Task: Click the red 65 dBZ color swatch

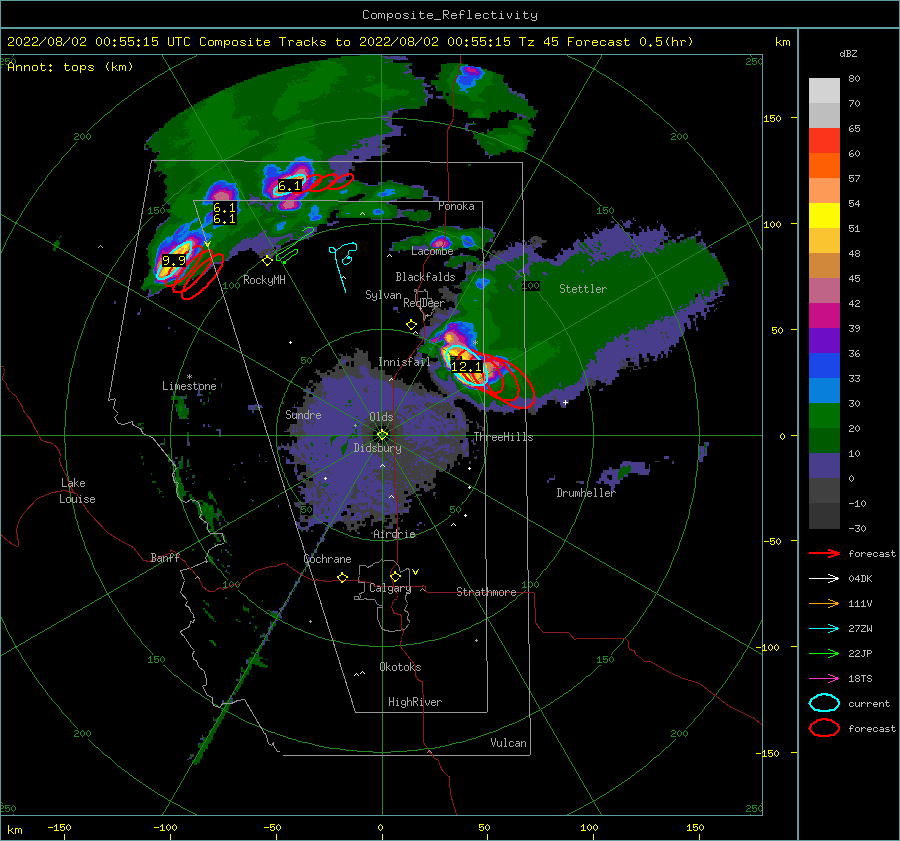Action: [x=824, y=141]
